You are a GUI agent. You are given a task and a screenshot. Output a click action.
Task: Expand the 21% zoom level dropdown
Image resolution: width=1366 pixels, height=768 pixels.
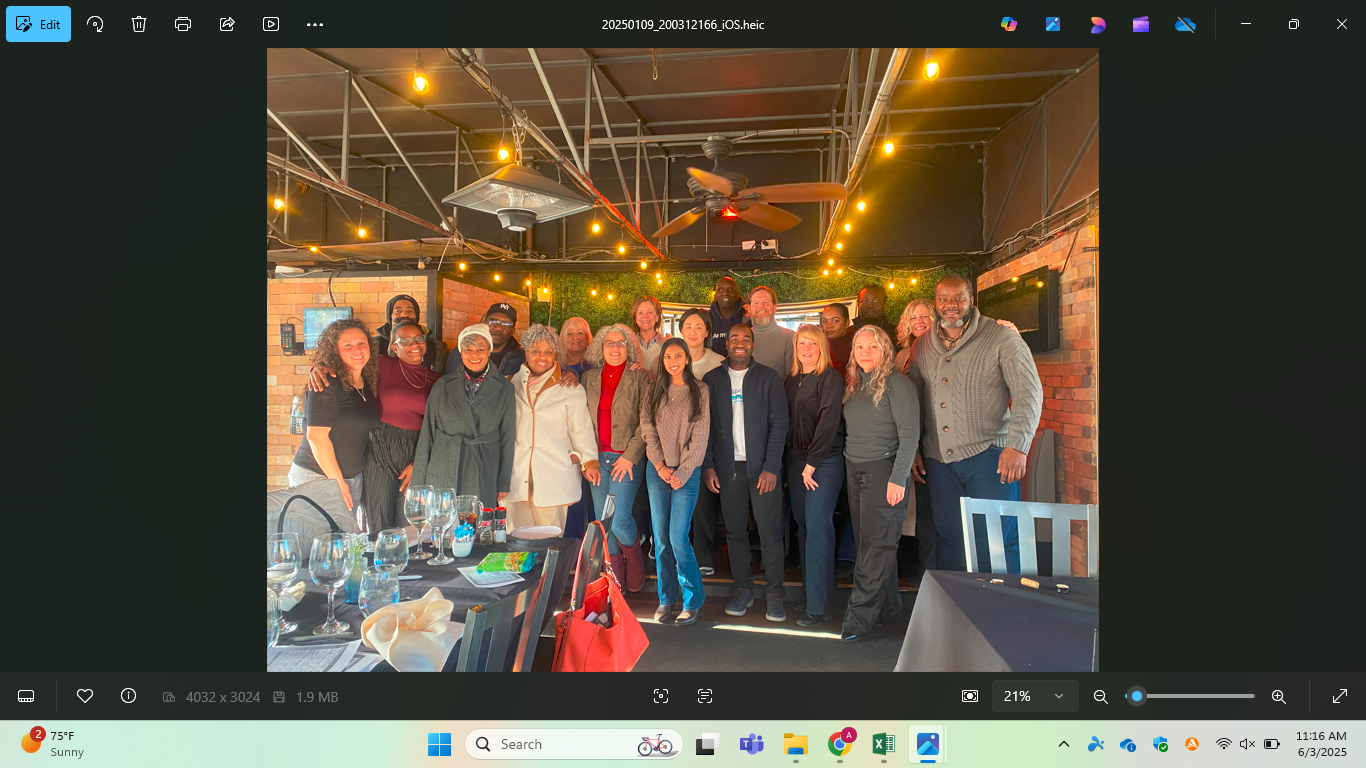[x=1058, y=696]
